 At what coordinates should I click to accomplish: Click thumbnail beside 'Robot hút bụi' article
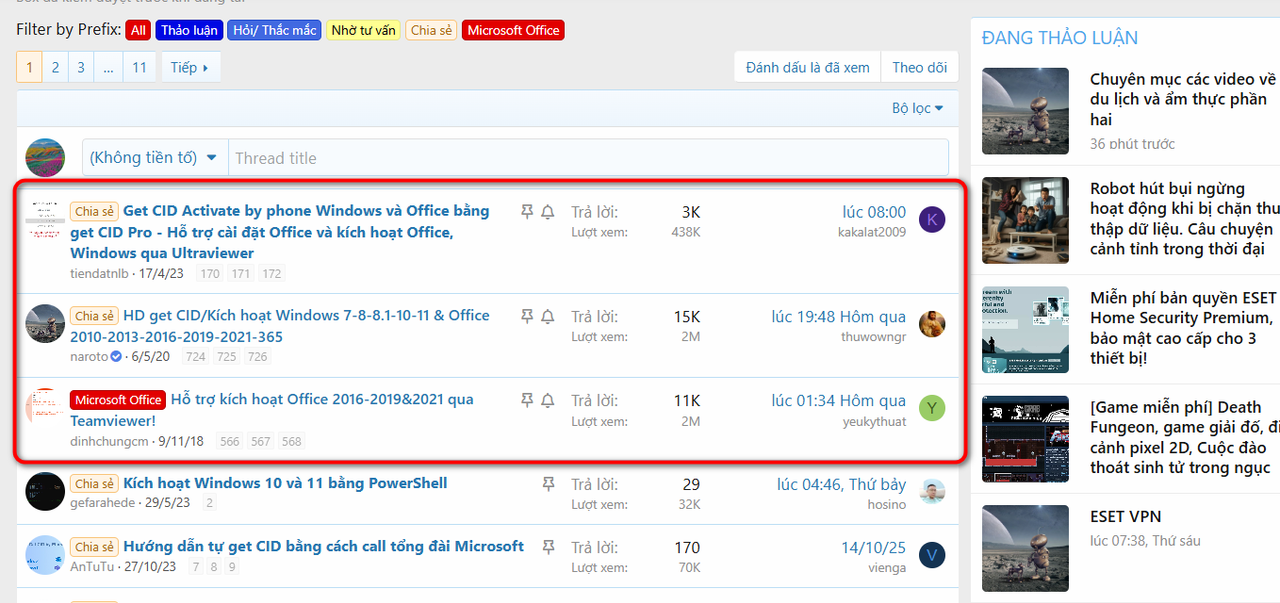pos(1025,221)
